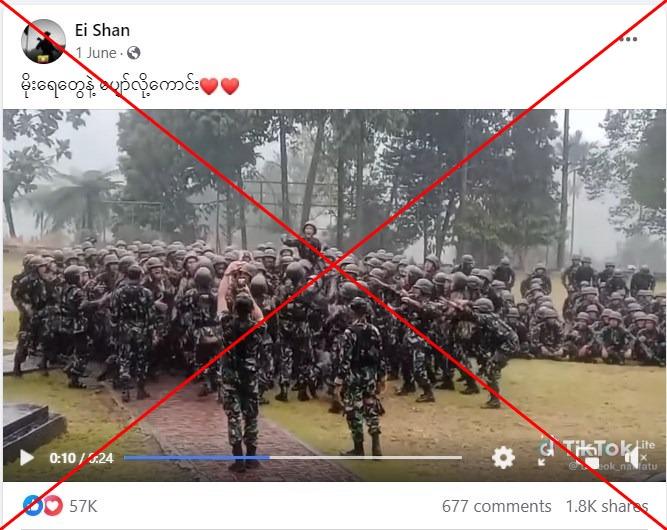Open the three-dots post options menu
Screen dimensions: 667x530
[628, 39]
